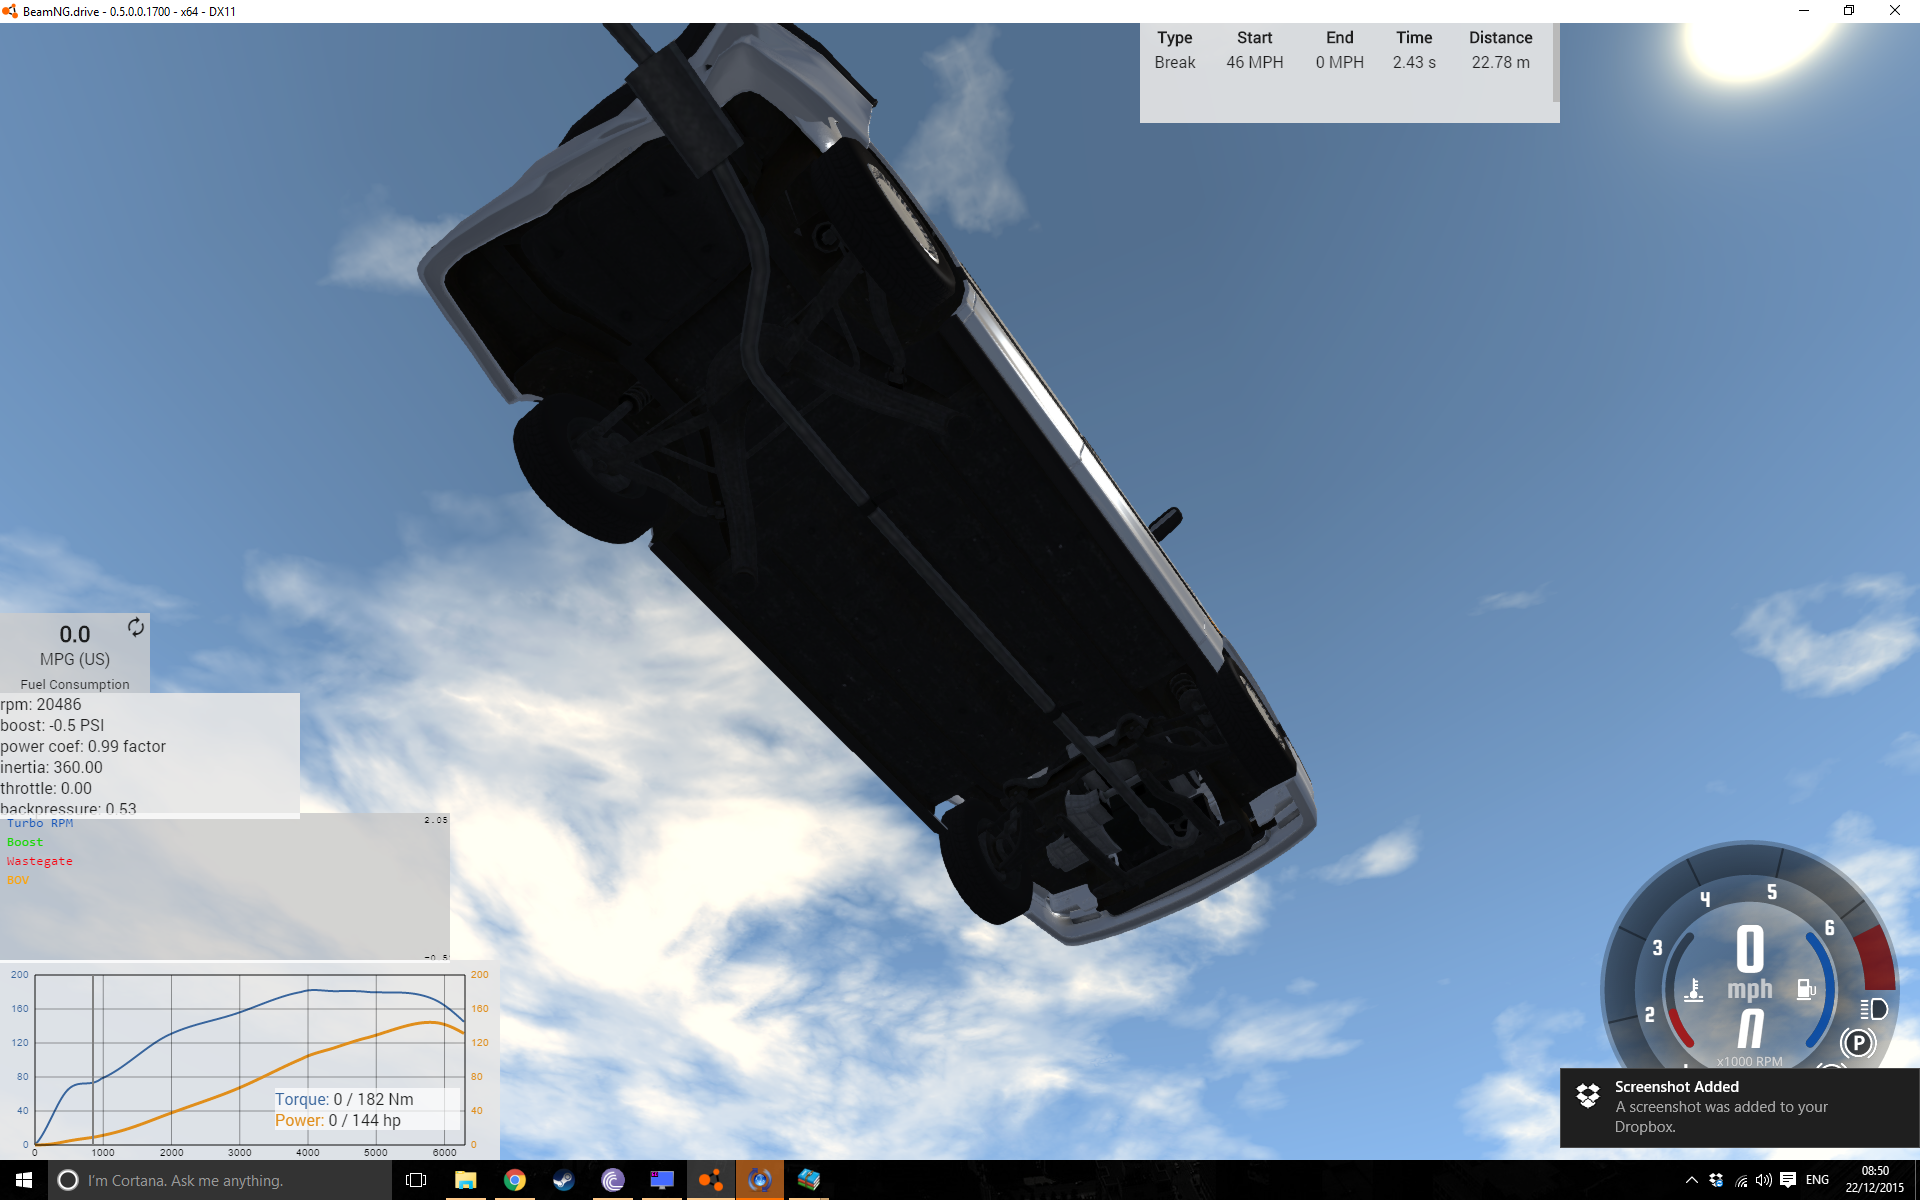This screenshot has width=1920, height=1200.
Task: Click the engine temperature gauge icon
Action: [x=1694, y=990]
